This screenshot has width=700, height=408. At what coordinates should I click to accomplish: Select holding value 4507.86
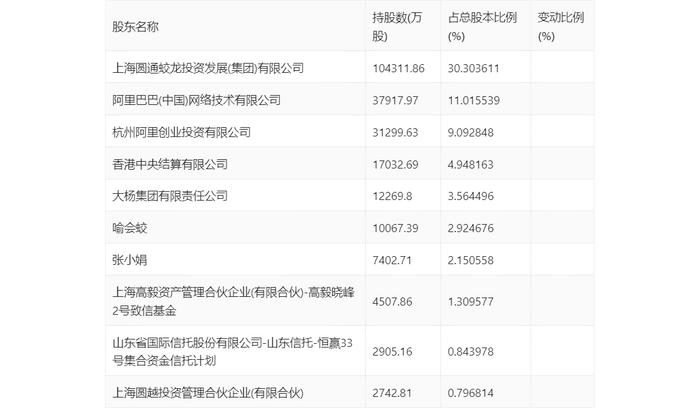(392, 302)
